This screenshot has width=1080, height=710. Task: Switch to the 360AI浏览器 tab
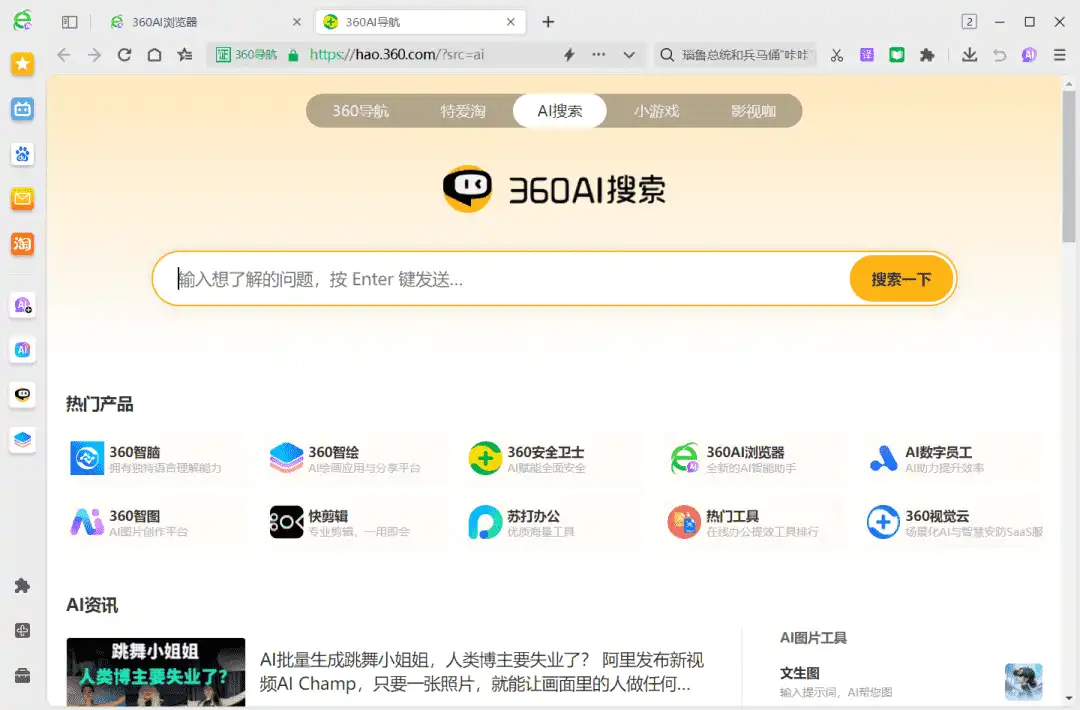(205, 22)
